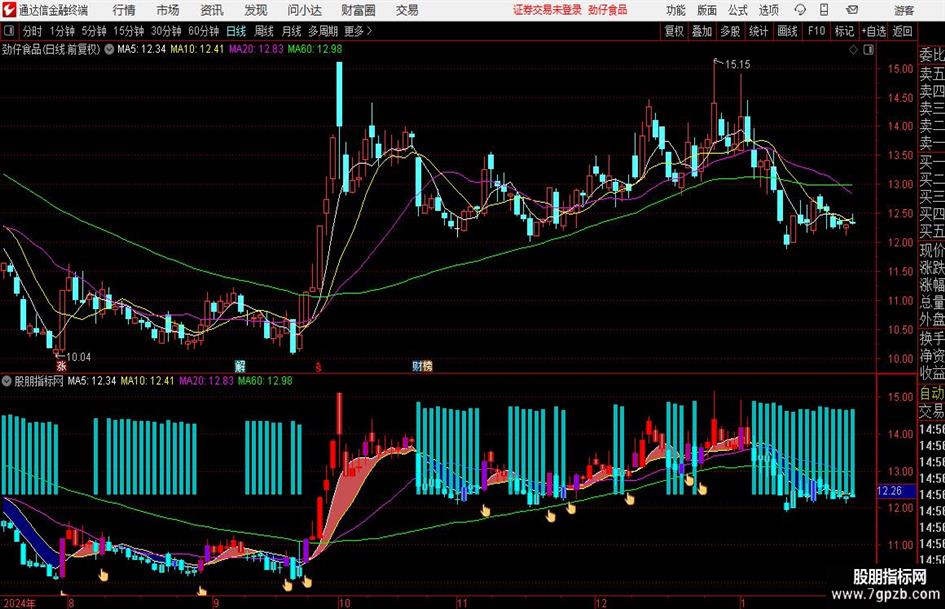This screenshot has width=945, height=609.
Task: Open the 财富圈 menu
Action: tap(358, 10)
